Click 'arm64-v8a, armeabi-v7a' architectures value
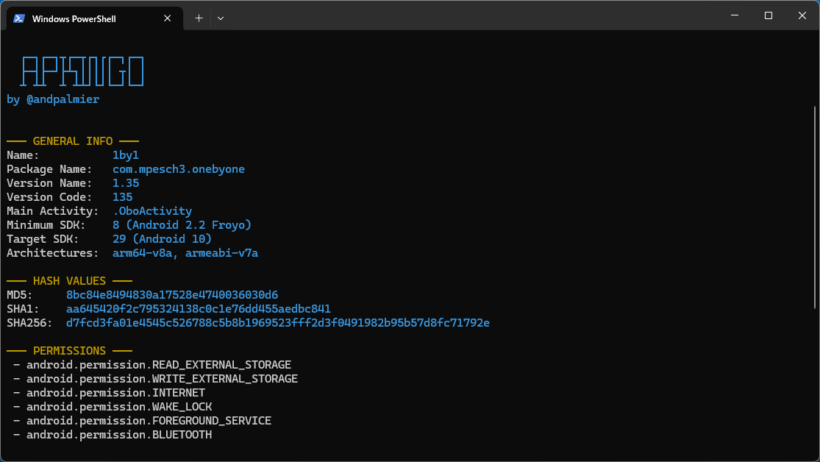The image size is (820, 462). pyautogui.click(x=185, y=253)
